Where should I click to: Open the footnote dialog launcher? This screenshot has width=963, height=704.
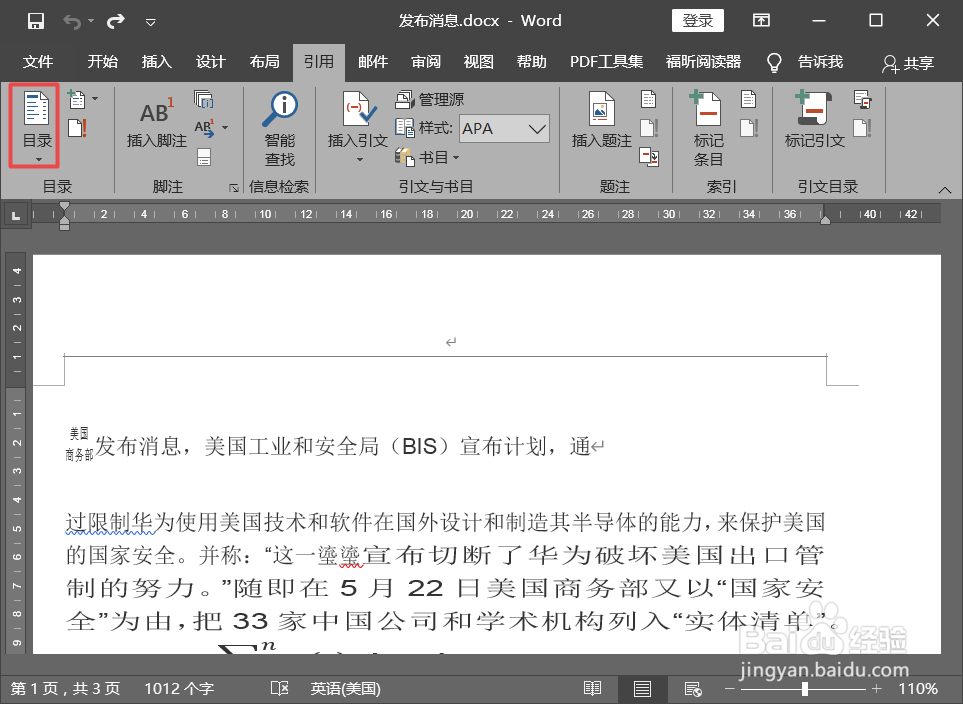click(234, 188)
